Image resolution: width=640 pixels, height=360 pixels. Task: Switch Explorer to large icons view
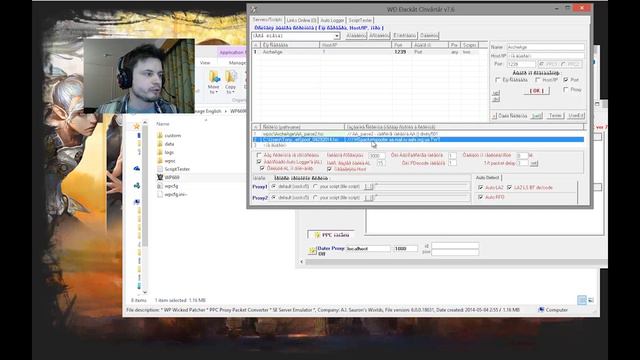click(591, 300)
